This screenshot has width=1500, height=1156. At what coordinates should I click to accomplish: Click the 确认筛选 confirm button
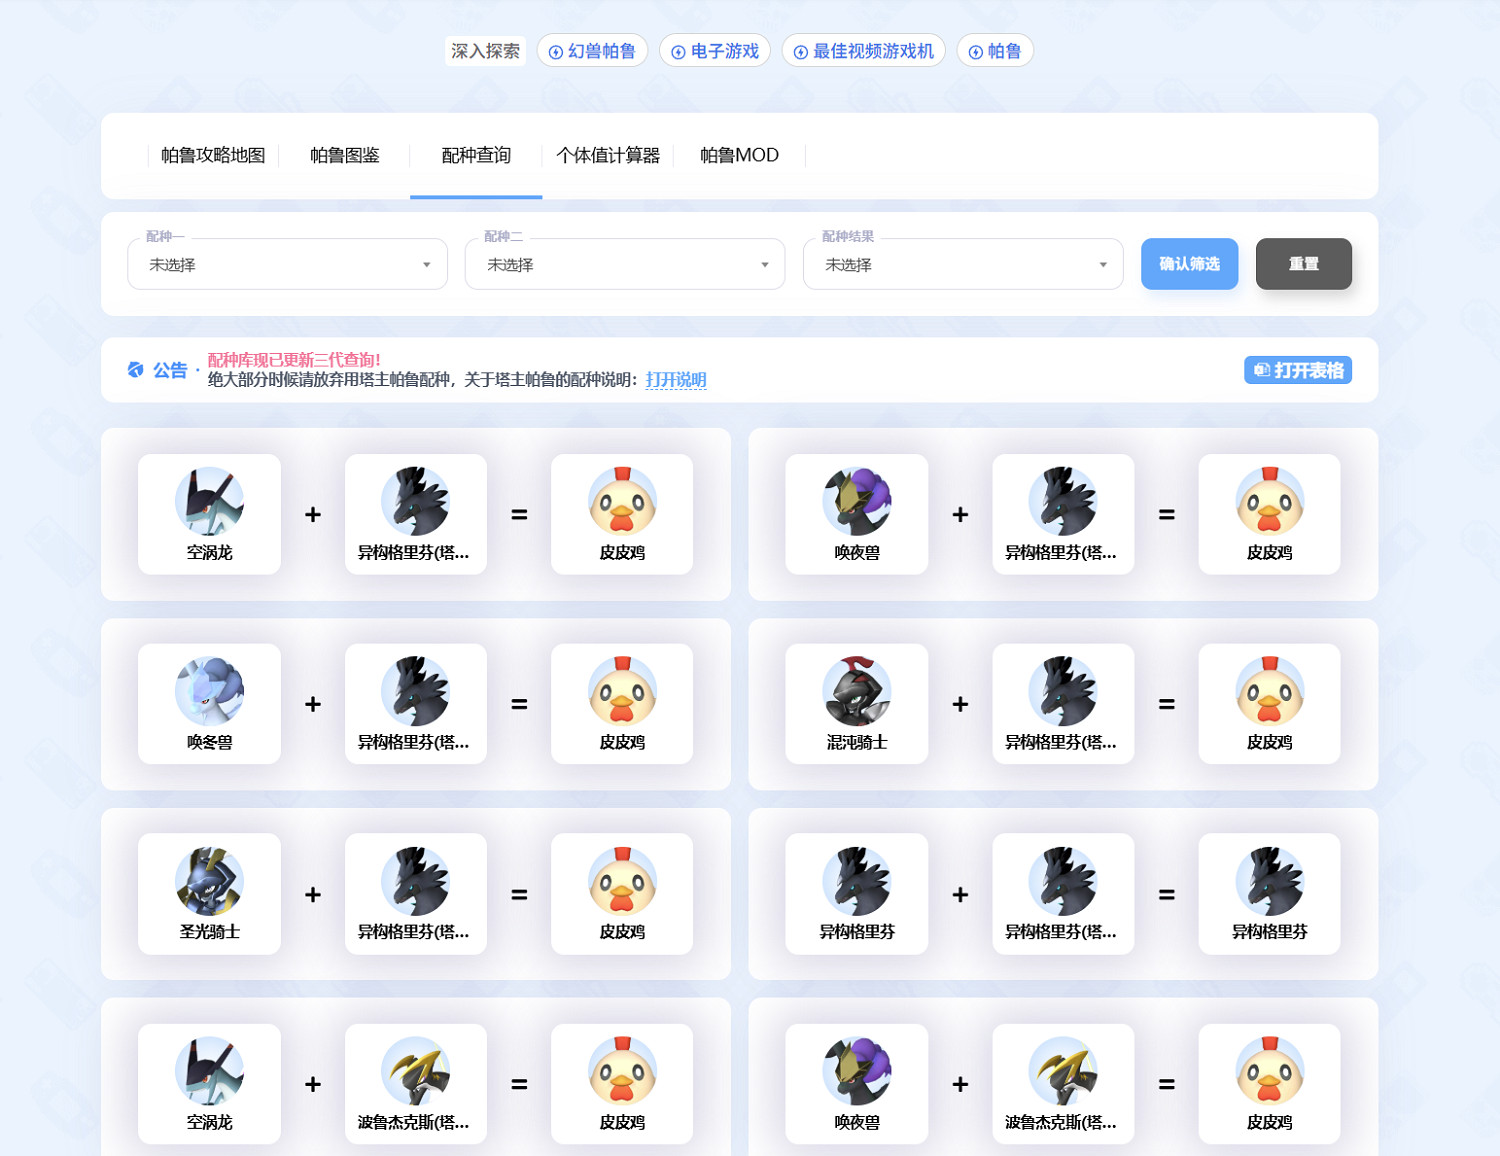point(1189,264)
